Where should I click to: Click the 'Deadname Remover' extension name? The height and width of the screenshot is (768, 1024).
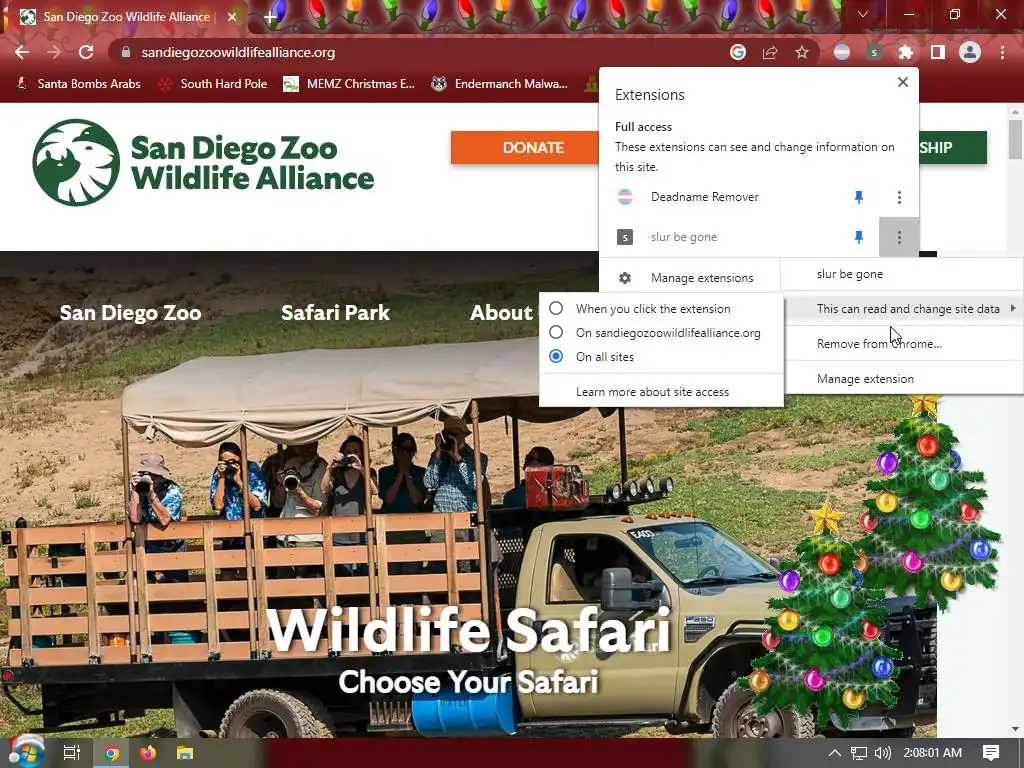coord(705,197)
